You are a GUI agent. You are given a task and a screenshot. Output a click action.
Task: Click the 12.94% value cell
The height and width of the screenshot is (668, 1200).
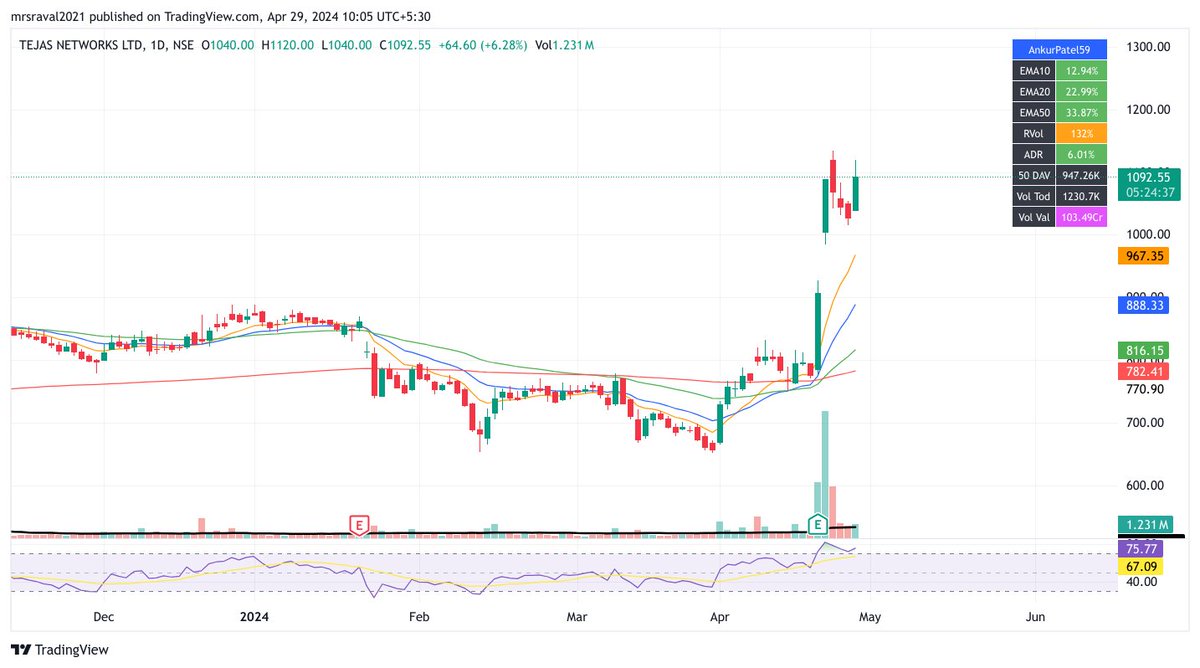click(x=1082, y=70)
